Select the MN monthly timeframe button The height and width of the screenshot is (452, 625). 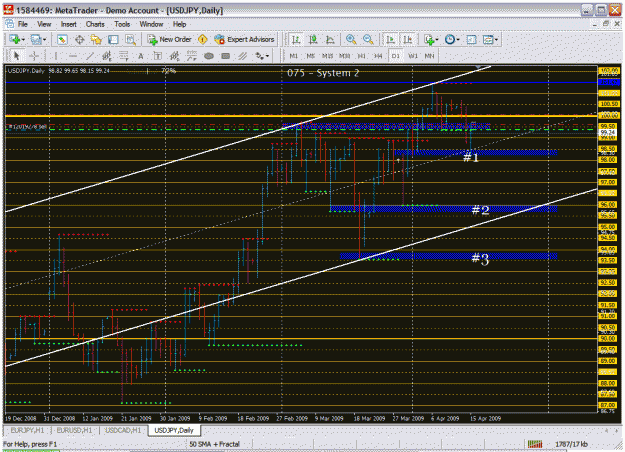tap(429, 56)
